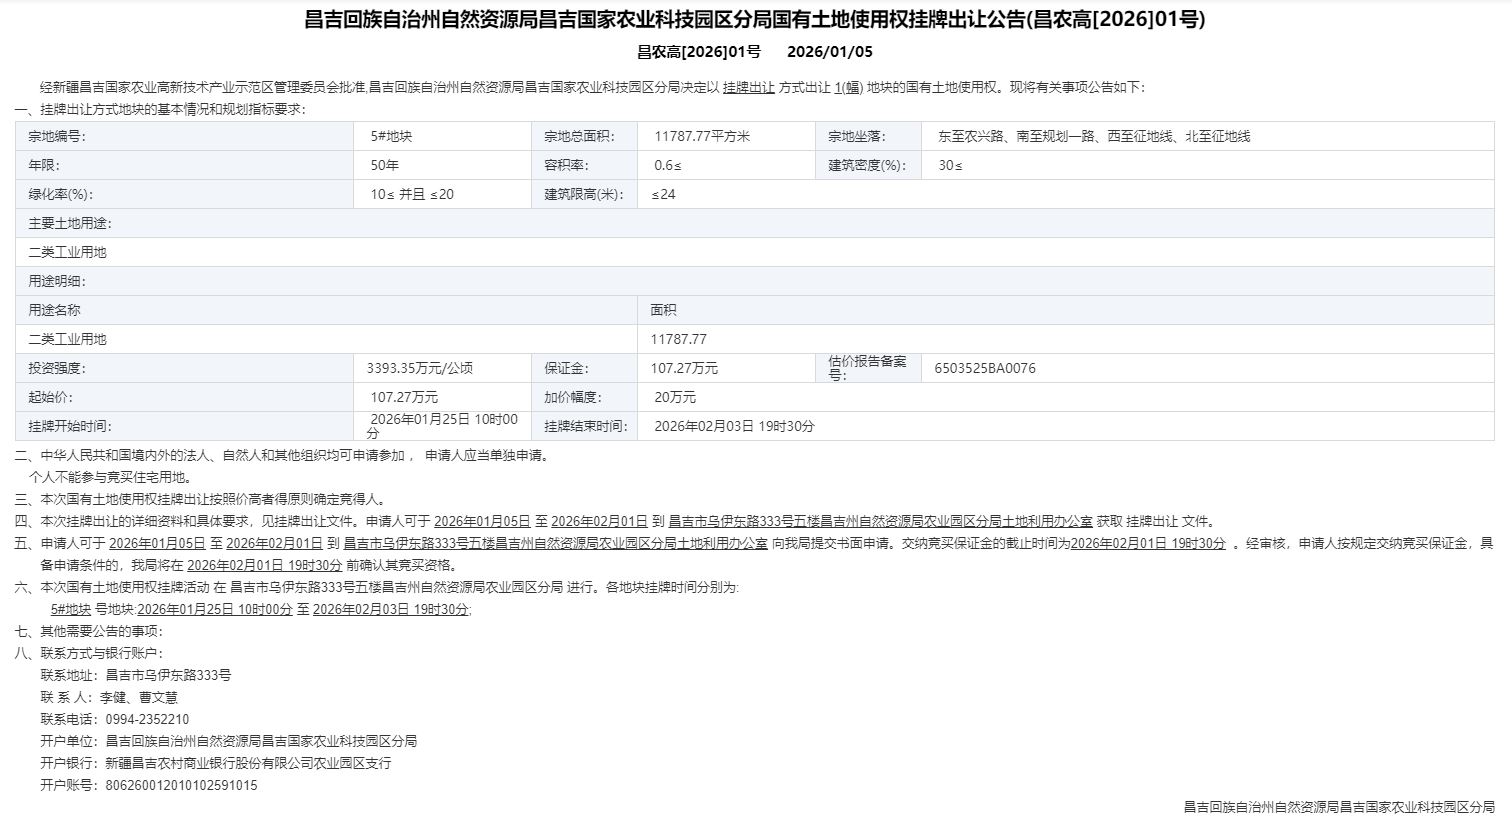Click the 起始价 starting price value
The width and height of the screenshot is (1512, 826).
coord(404,397)
